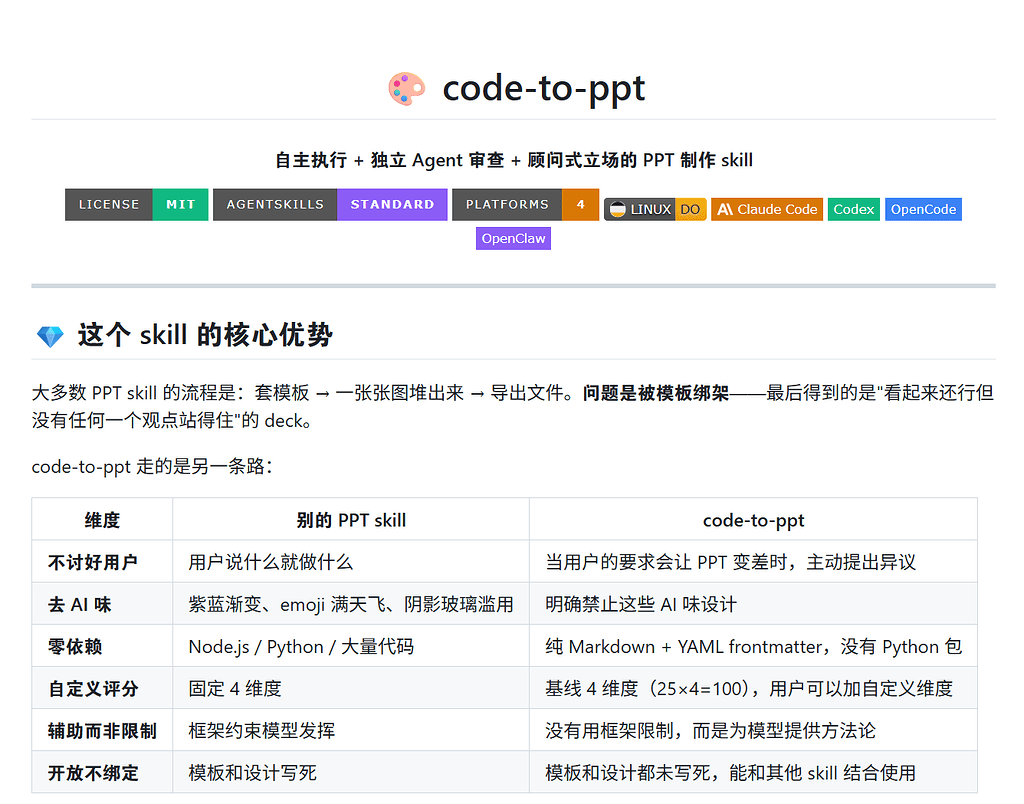Click the table header 'code-to-ppt'

point(753,521)
